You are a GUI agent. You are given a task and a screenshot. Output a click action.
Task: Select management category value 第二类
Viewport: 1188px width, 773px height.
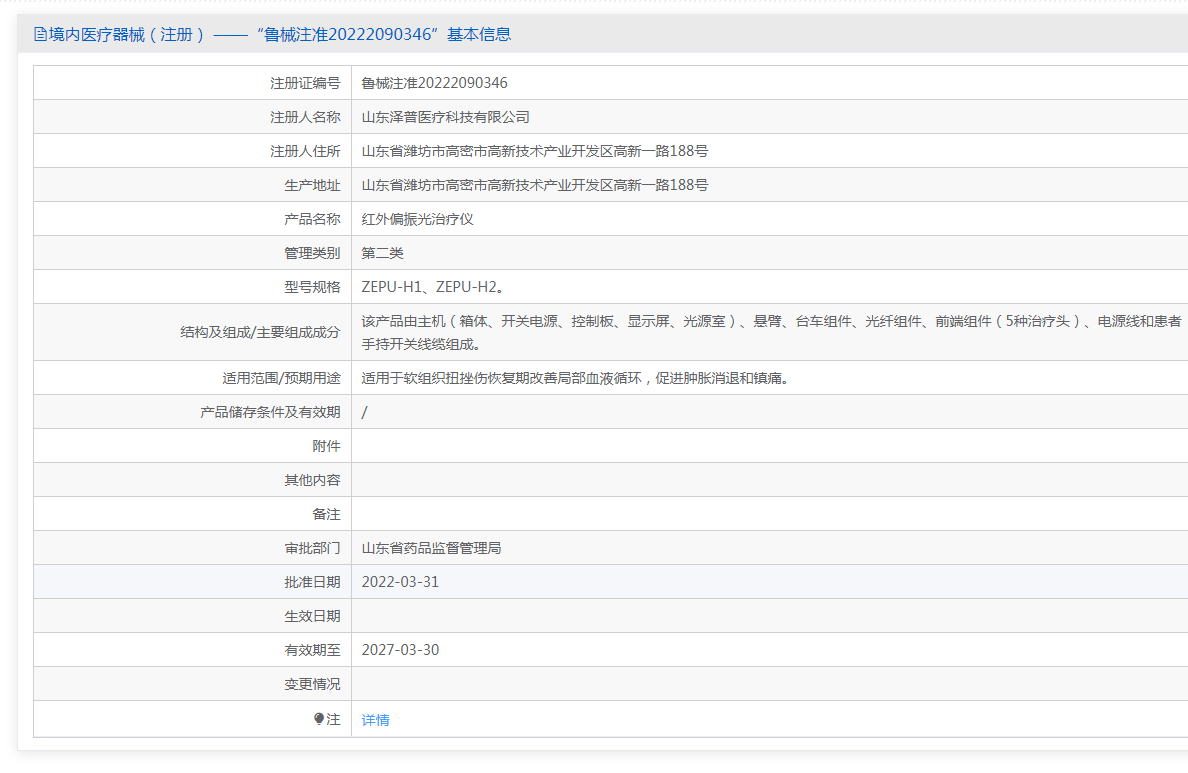(383, 253)
